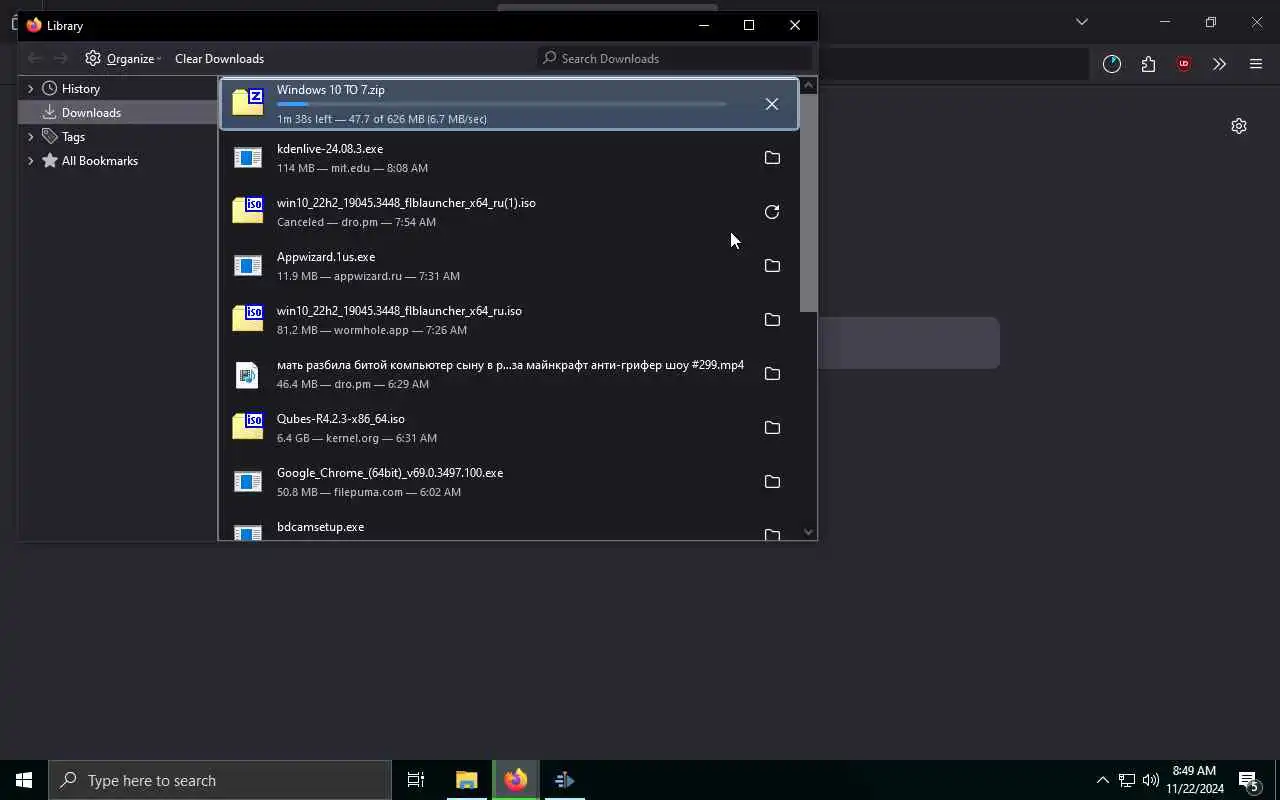Viewport: 1280px width, 800px height.
Task: Open the Windows Start menu
Action: click(x=24, y=780)
